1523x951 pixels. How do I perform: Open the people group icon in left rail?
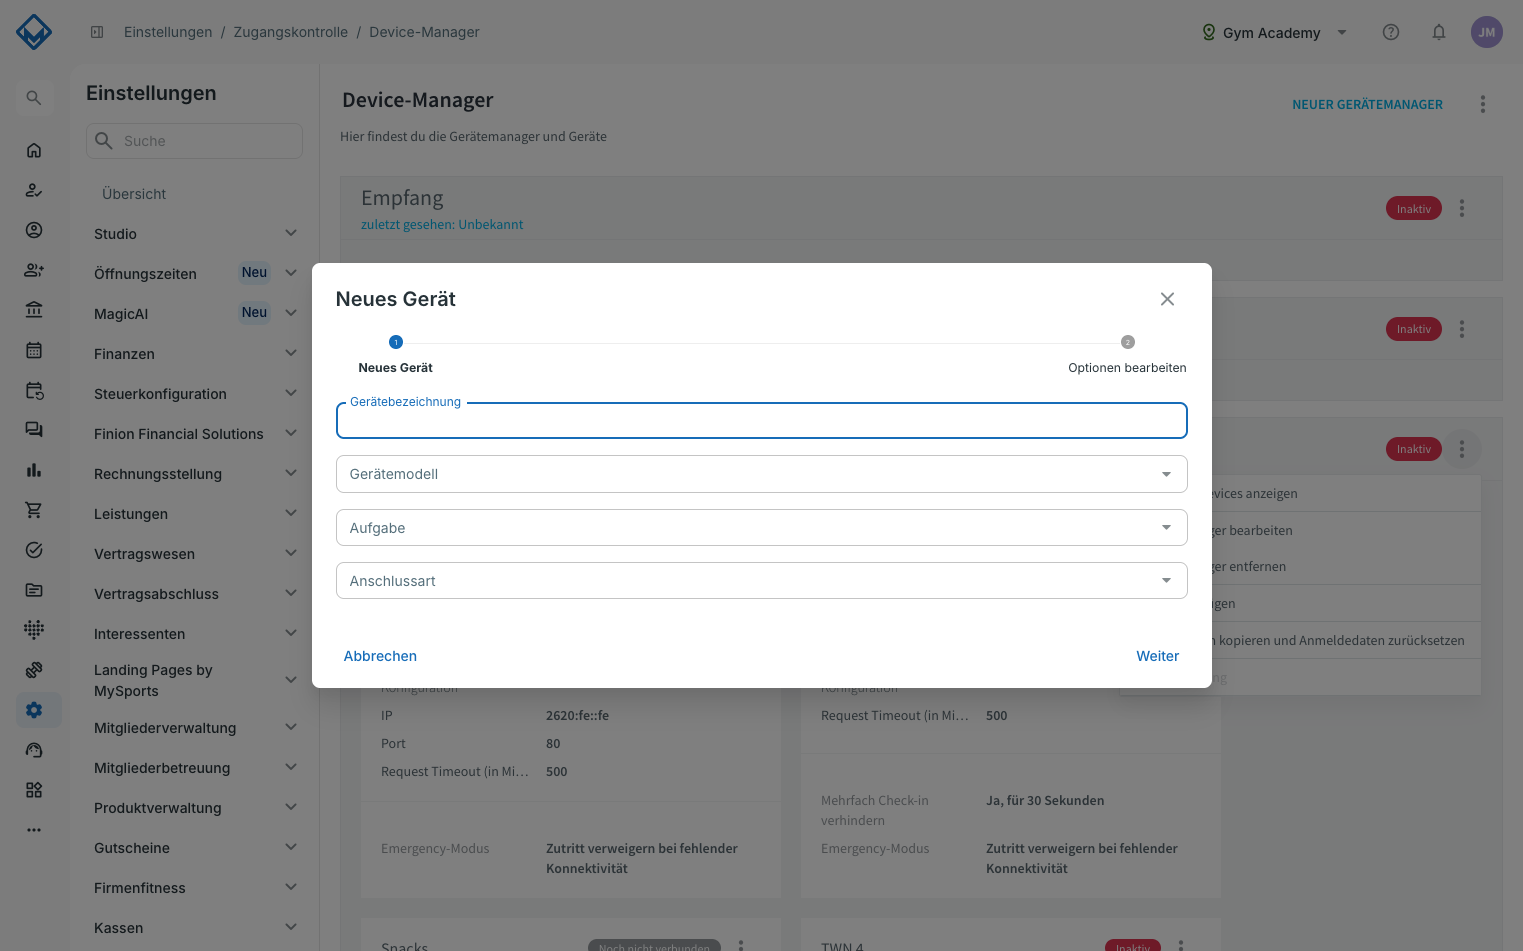[x=34, y=270]
